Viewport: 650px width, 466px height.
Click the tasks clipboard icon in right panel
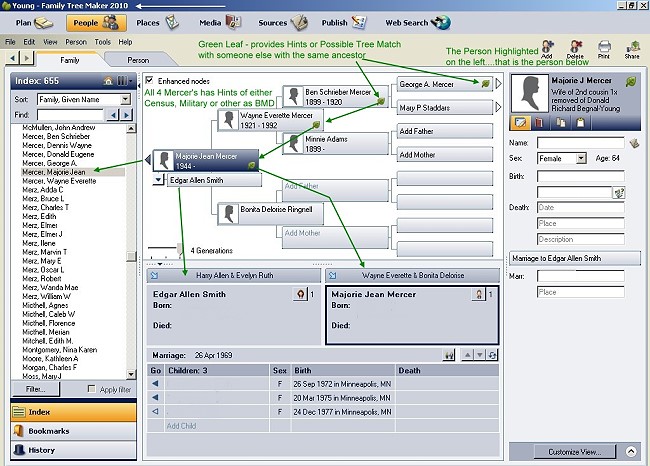580,122
